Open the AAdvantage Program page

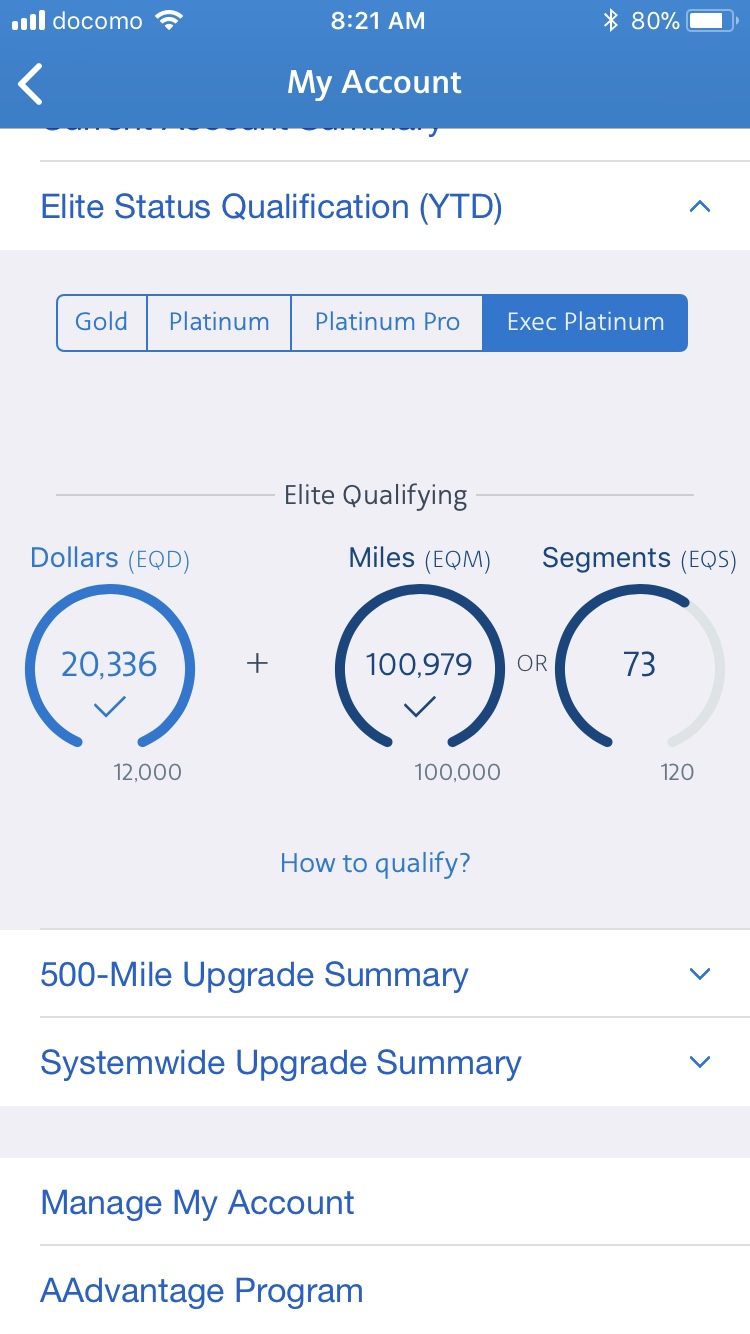click(x=201, y=1290)
